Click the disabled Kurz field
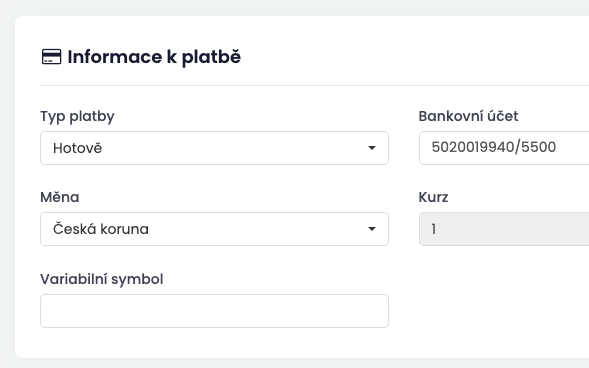The height and width of the screenshot is (368, 589). (504, 229)
